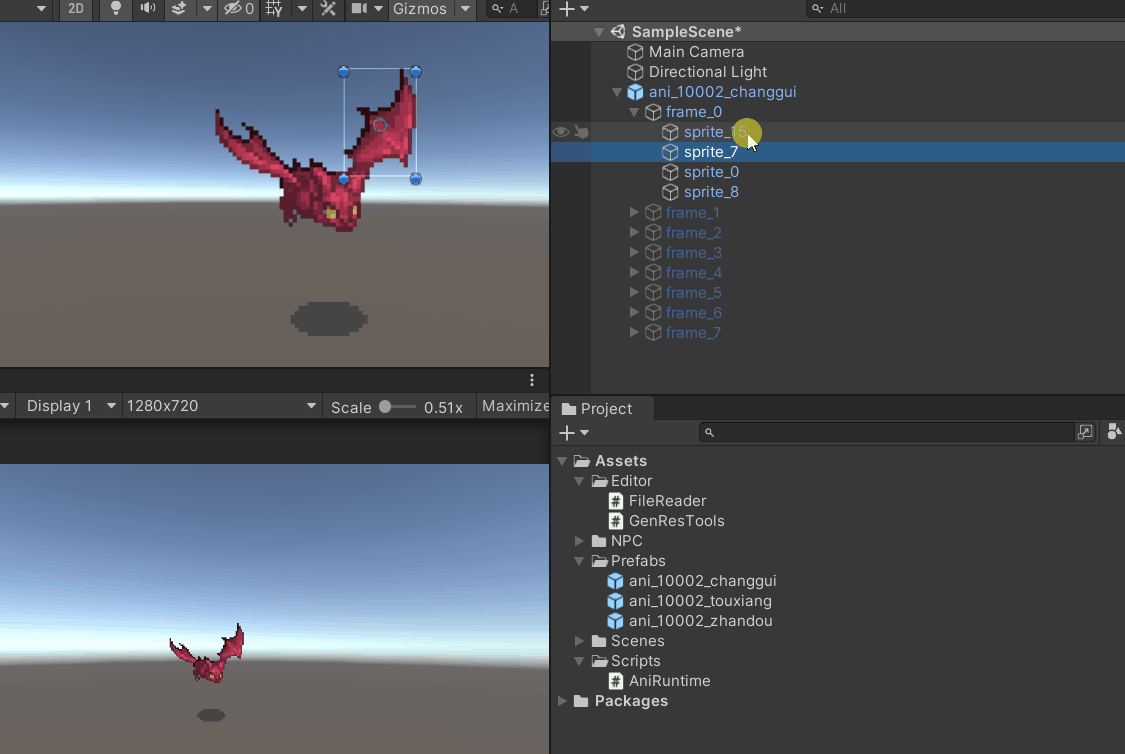This screenshot has width=1125, height=754.
Task: Select frame_0 in the Hierarchy
Action: pyautogui.click(x=694, y=112)
